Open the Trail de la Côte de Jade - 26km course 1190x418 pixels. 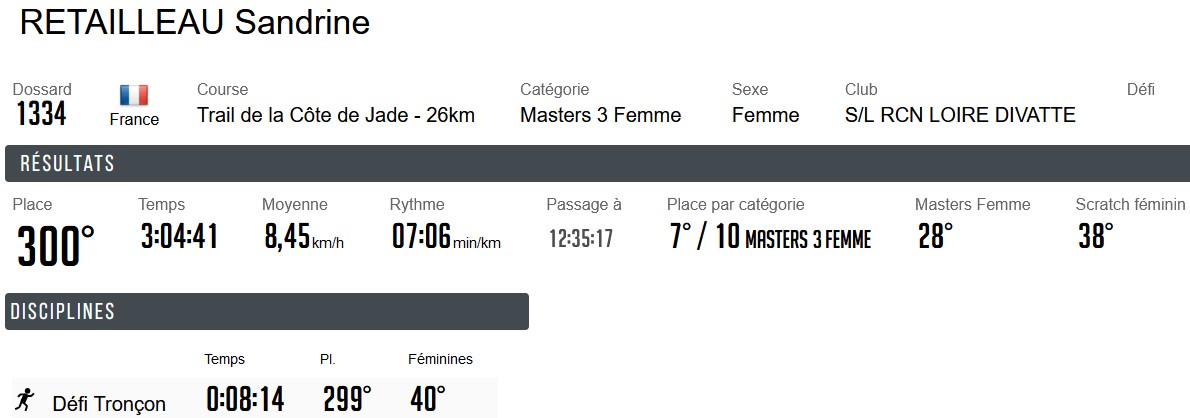coord(336,115)
